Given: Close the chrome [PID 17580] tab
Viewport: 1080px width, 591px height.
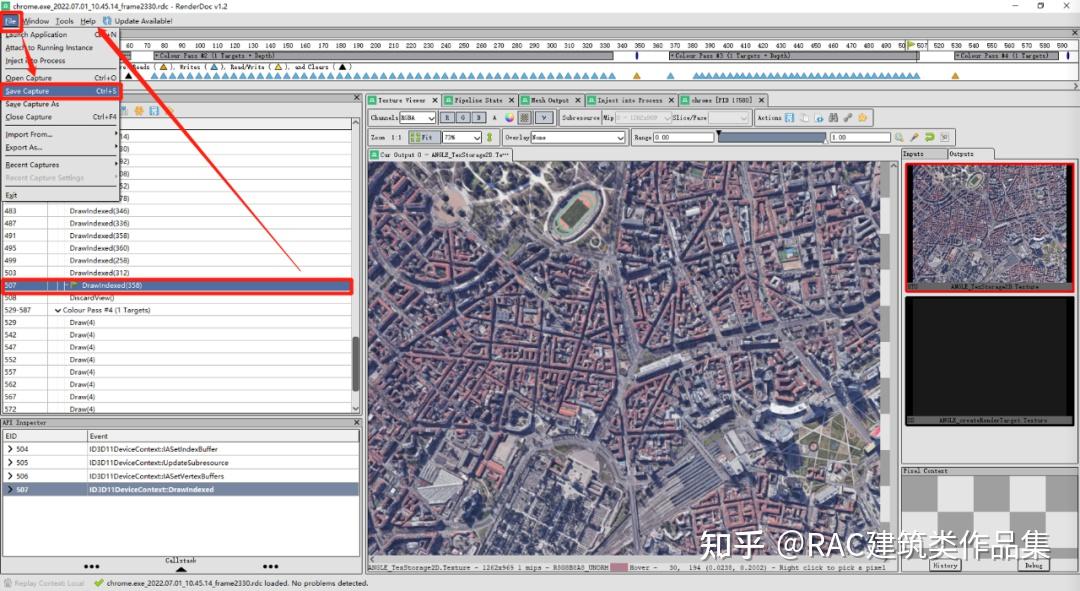Looking at the screenshot, I should [x=761, y=100].
